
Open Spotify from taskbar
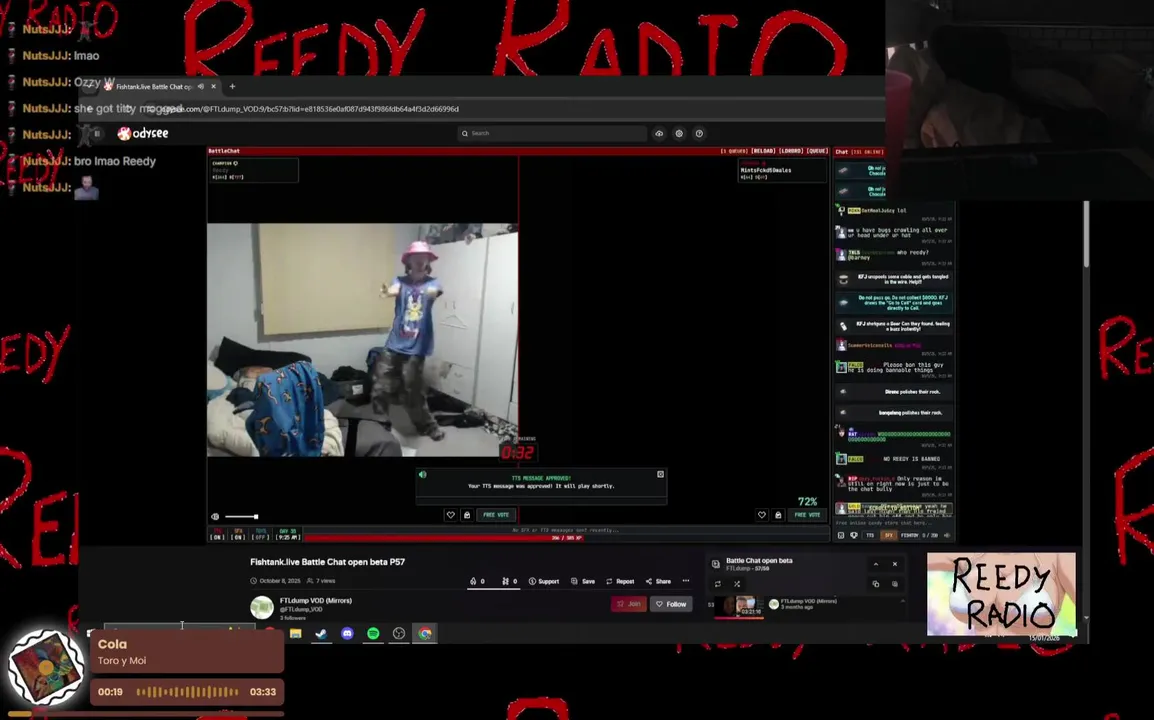373,633
